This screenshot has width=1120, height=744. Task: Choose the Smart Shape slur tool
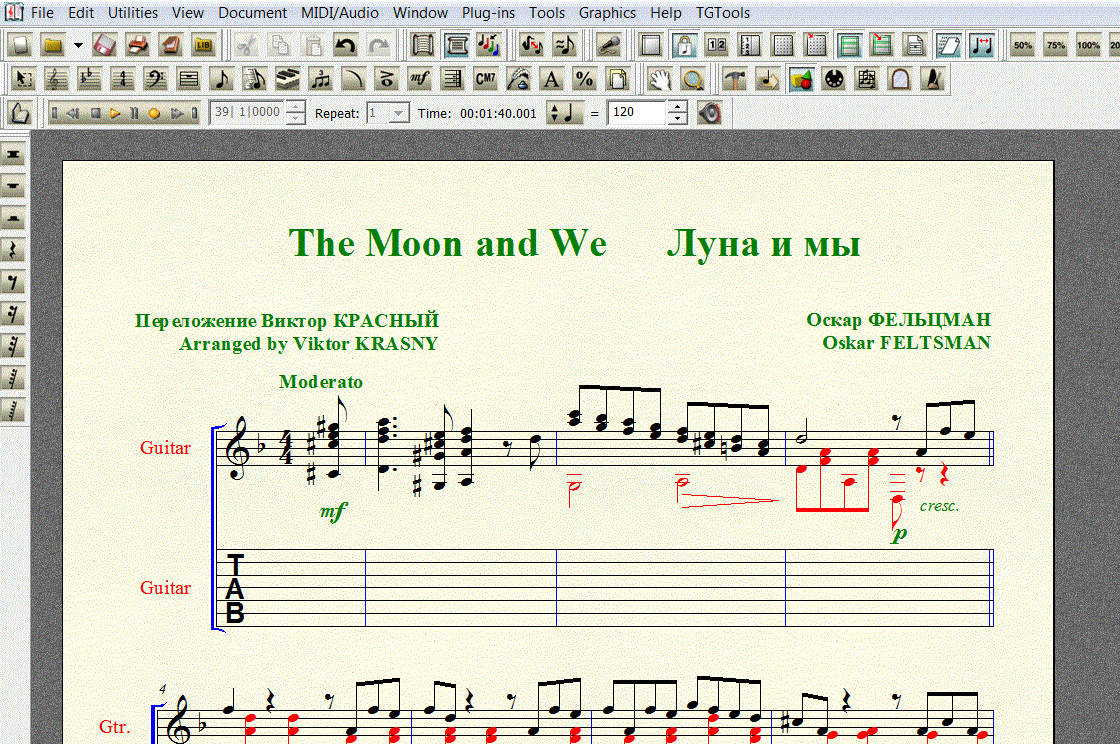click(x=354, y=79)
